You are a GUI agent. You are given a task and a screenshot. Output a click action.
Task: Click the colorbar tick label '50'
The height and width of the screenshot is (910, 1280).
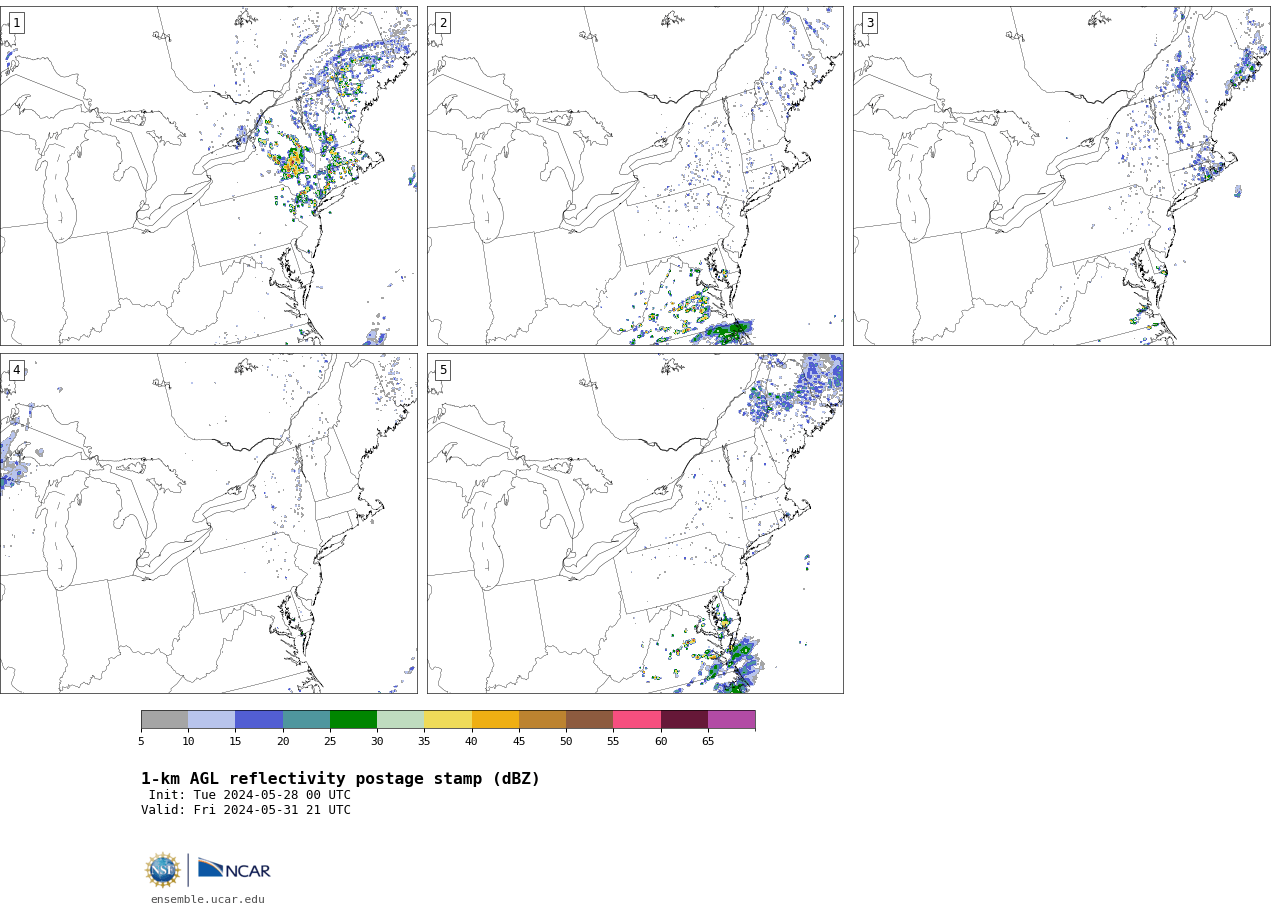tap(566, 741)
